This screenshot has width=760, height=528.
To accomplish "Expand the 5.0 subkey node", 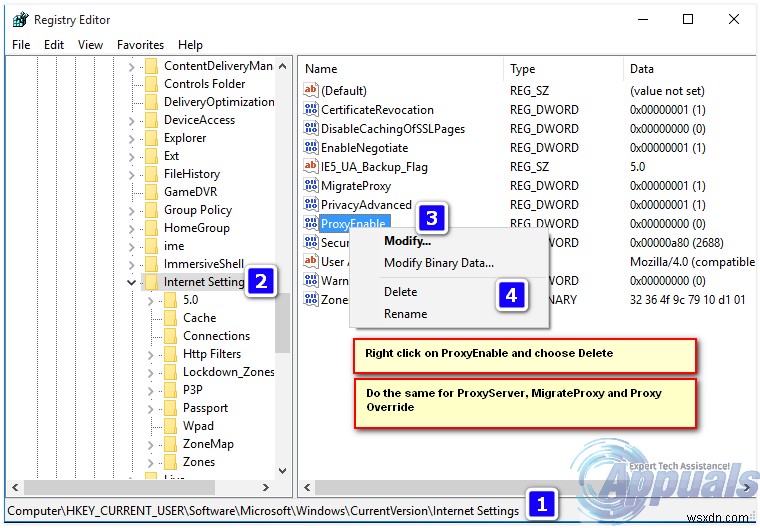I will coord(151,301).
